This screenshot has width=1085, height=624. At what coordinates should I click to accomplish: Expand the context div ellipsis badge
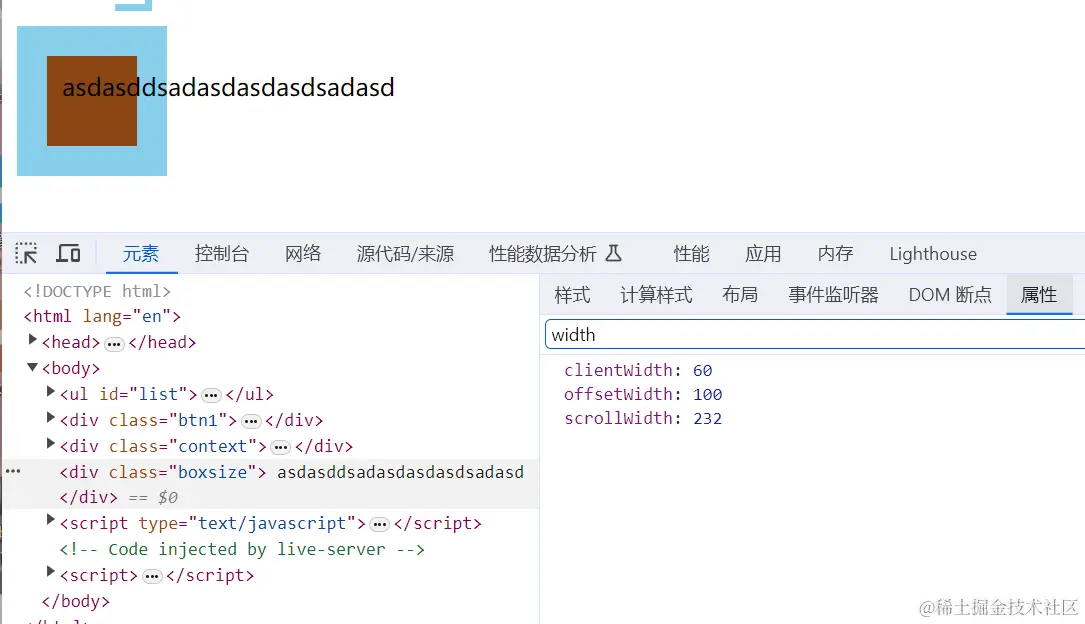(x=280, y=447)
